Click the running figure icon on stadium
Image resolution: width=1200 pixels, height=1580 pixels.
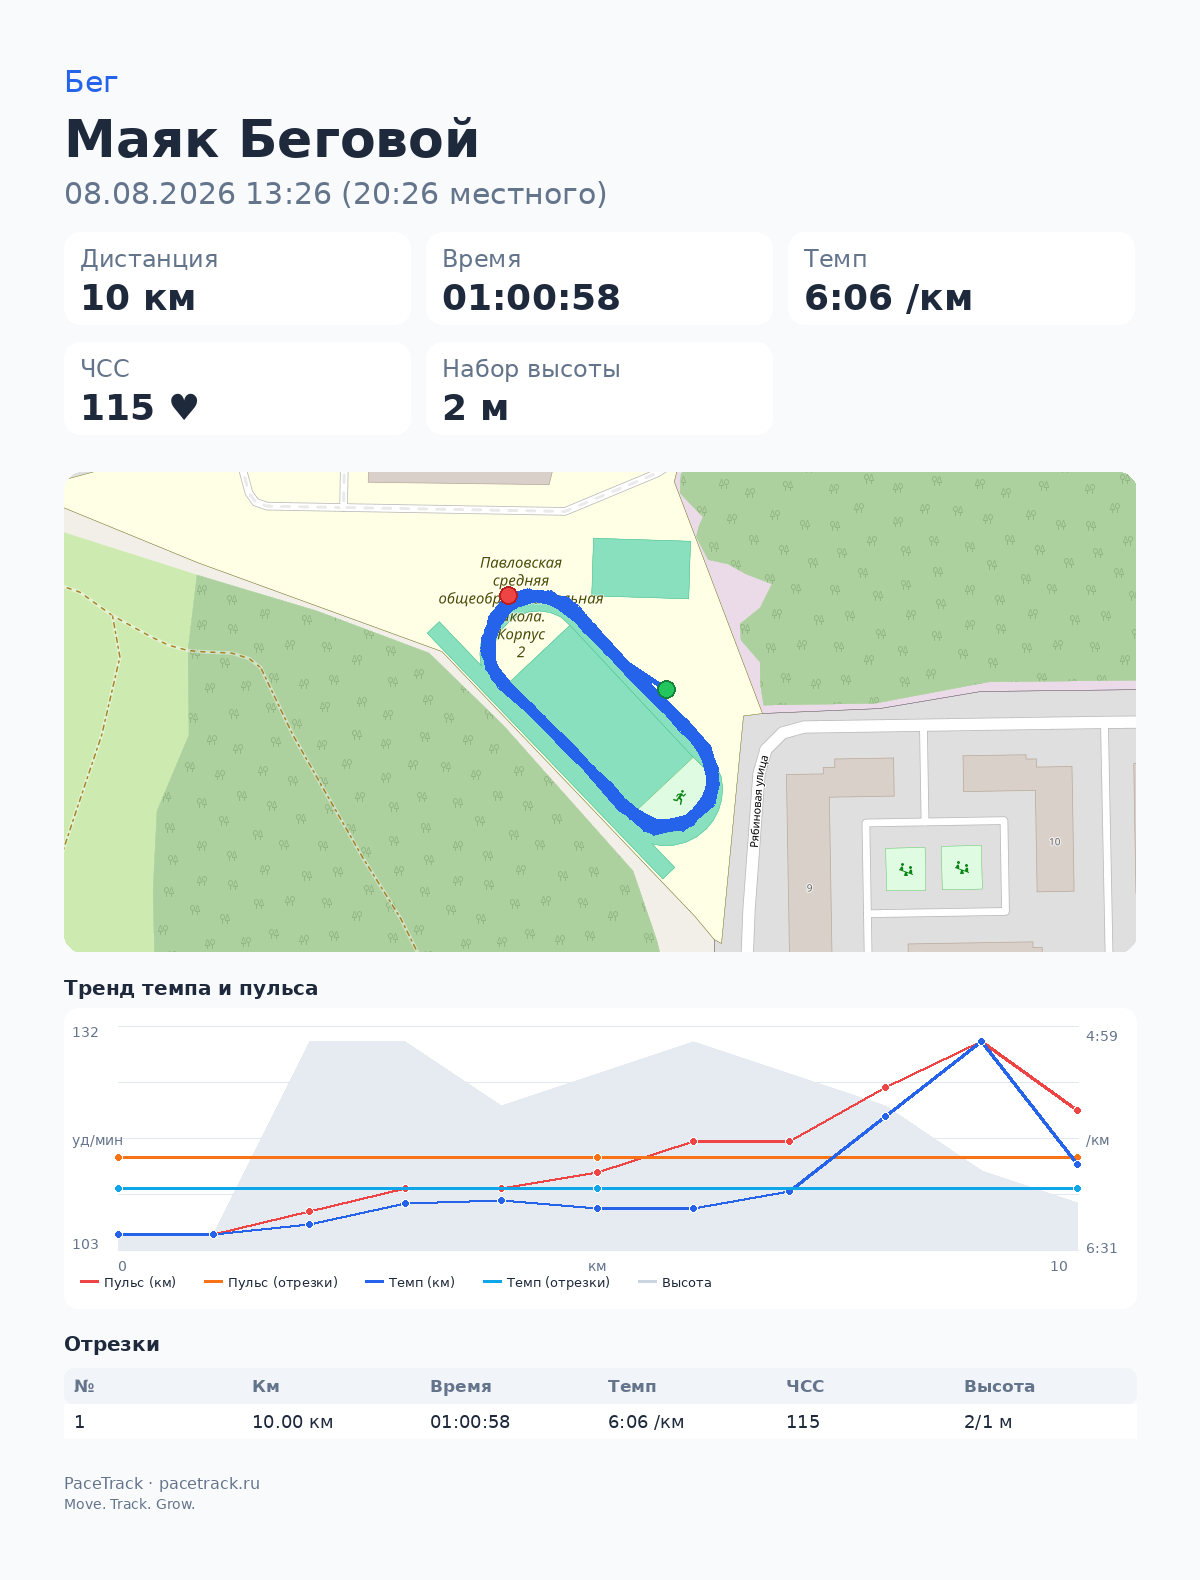coord(680,797)
